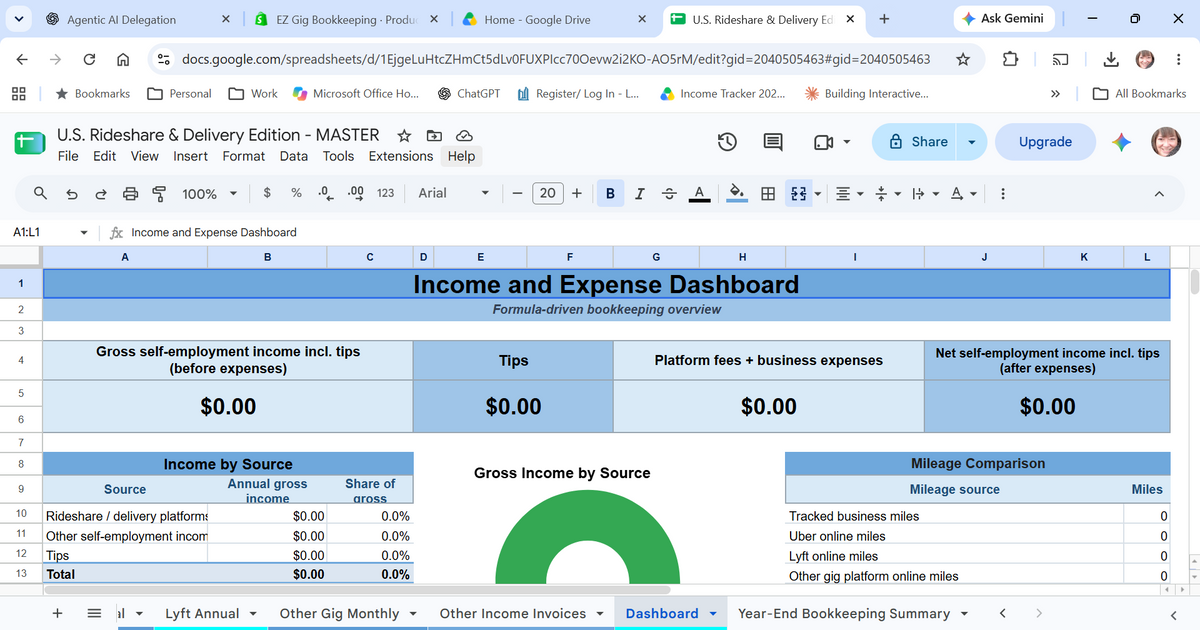The height and width of the screenshot is (630, 1200).
Task: Open the Extensions menu
Action: 401,156
